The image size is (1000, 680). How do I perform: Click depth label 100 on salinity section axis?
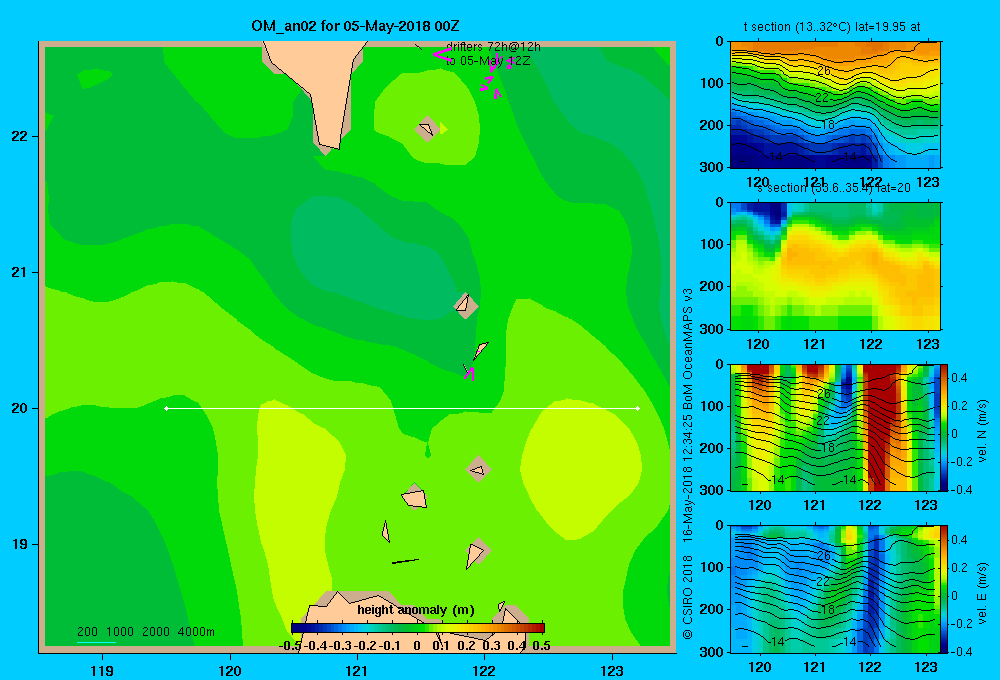[711, 244]
